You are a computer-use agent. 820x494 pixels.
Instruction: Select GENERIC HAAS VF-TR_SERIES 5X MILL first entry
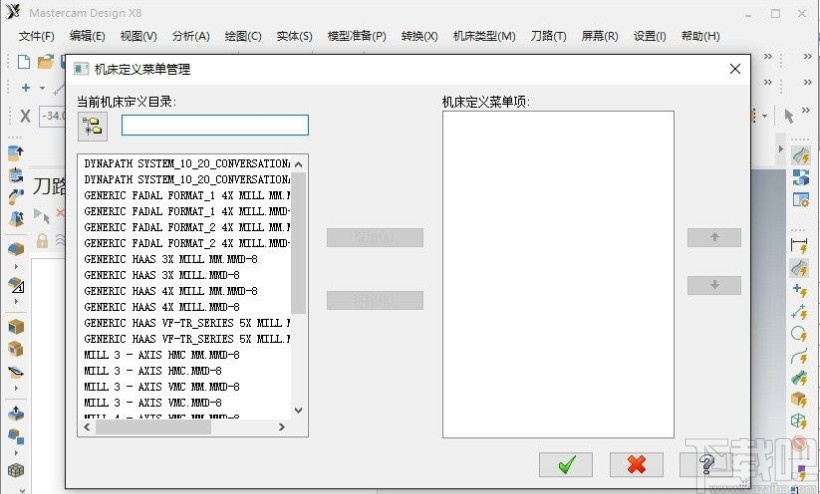pos(187,323)
